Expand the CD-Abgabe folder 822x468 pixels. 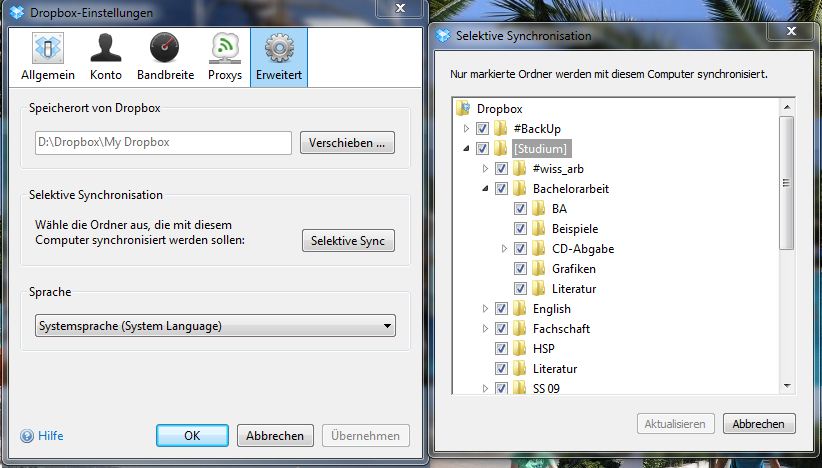504,248
